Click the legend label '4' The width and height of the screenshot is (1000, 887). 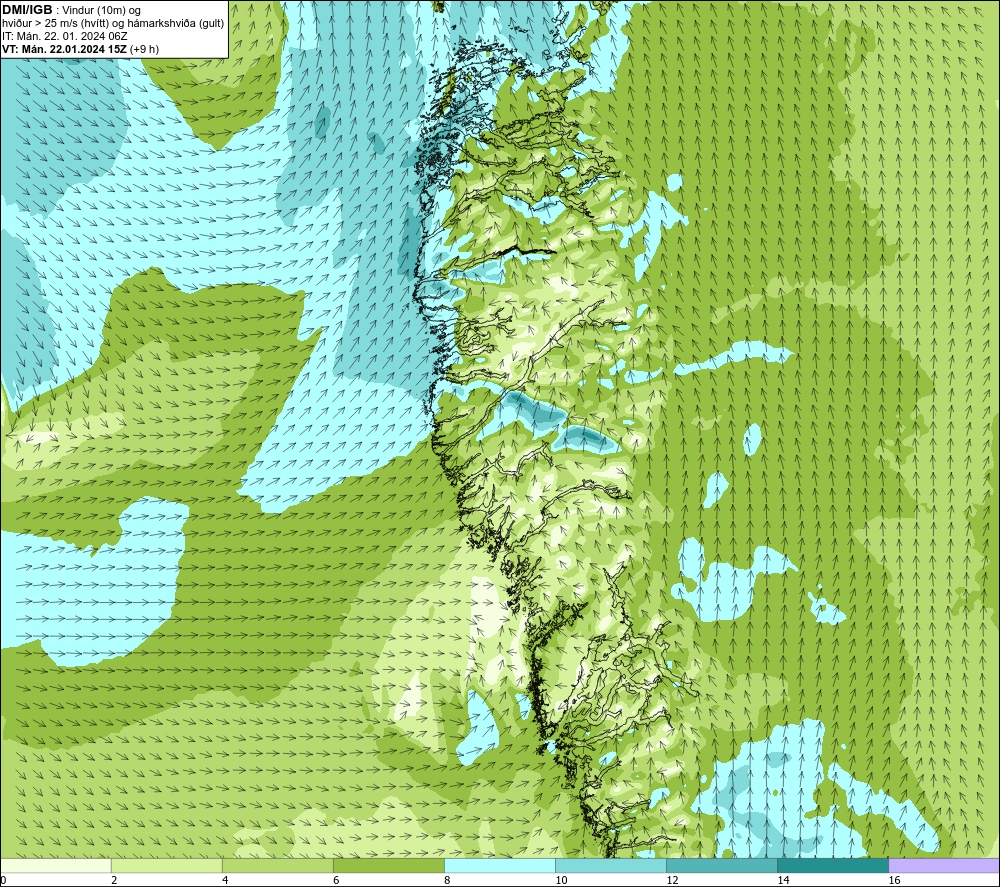coord(225,881)
